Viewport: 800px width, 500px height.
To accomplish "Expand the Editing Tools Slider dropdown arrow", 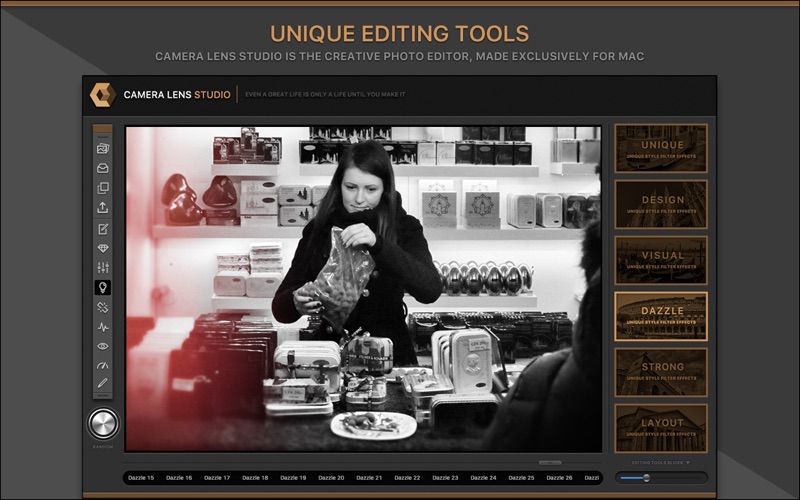I will point(688,463).
